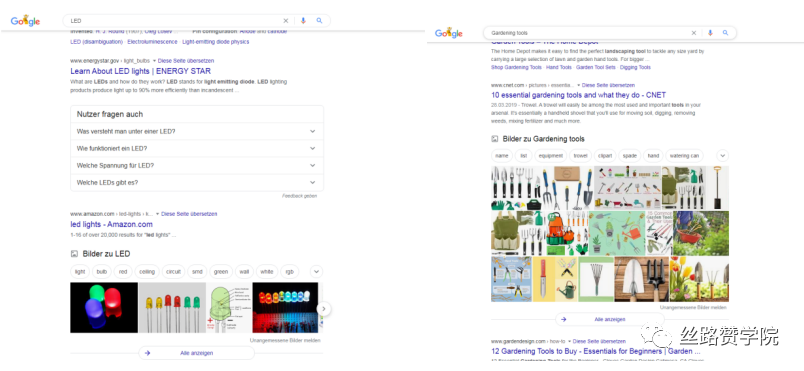Report images under LED results via 'Unangemessene Bilder melden'

(x=285, y=340)
